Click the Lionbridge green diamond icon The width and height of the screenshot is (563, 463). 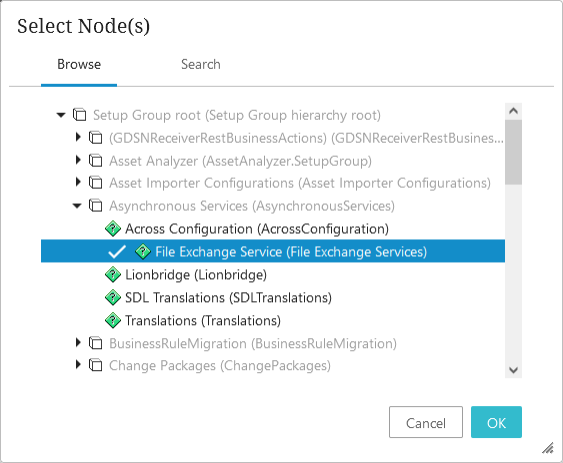click(x=113, y=275)
